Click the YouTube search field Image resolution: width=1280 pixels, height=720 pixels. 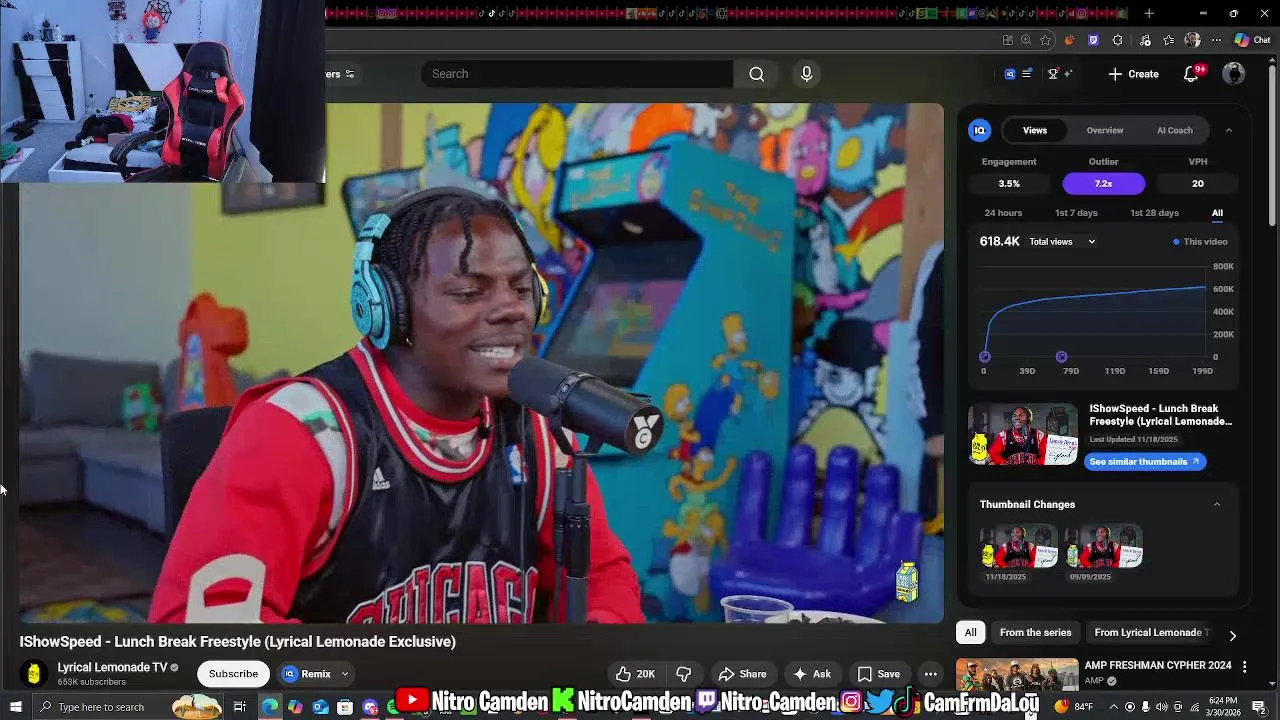(578, 74)
